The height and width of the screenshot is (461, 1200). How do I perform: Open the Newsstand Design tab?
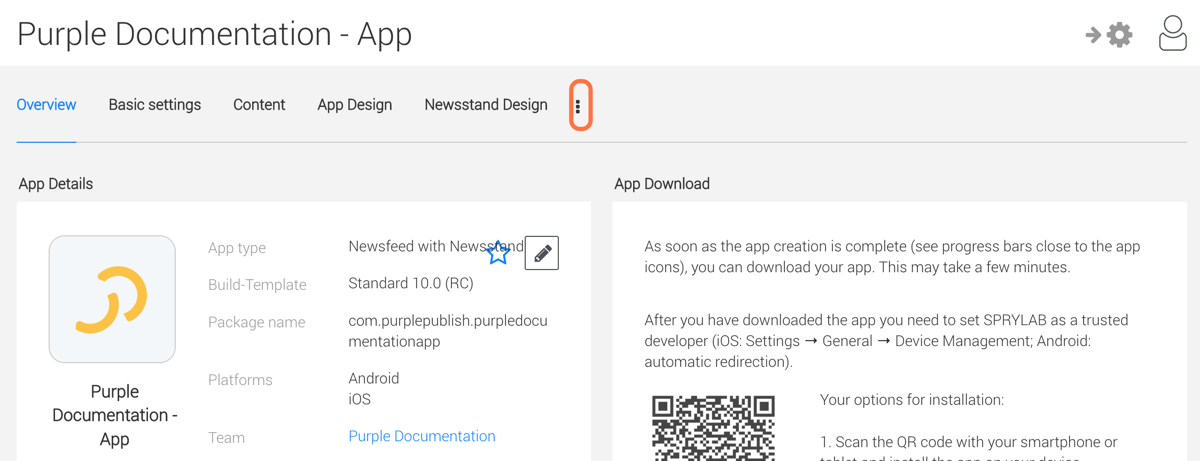(x=486, y=104)
